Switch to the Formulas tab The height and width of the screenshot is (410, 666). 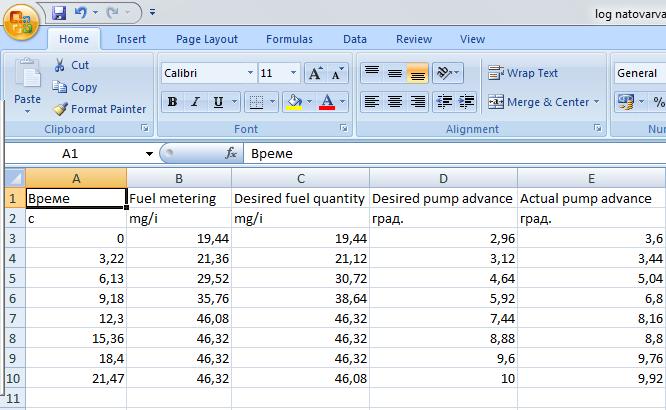coord(289,39)
